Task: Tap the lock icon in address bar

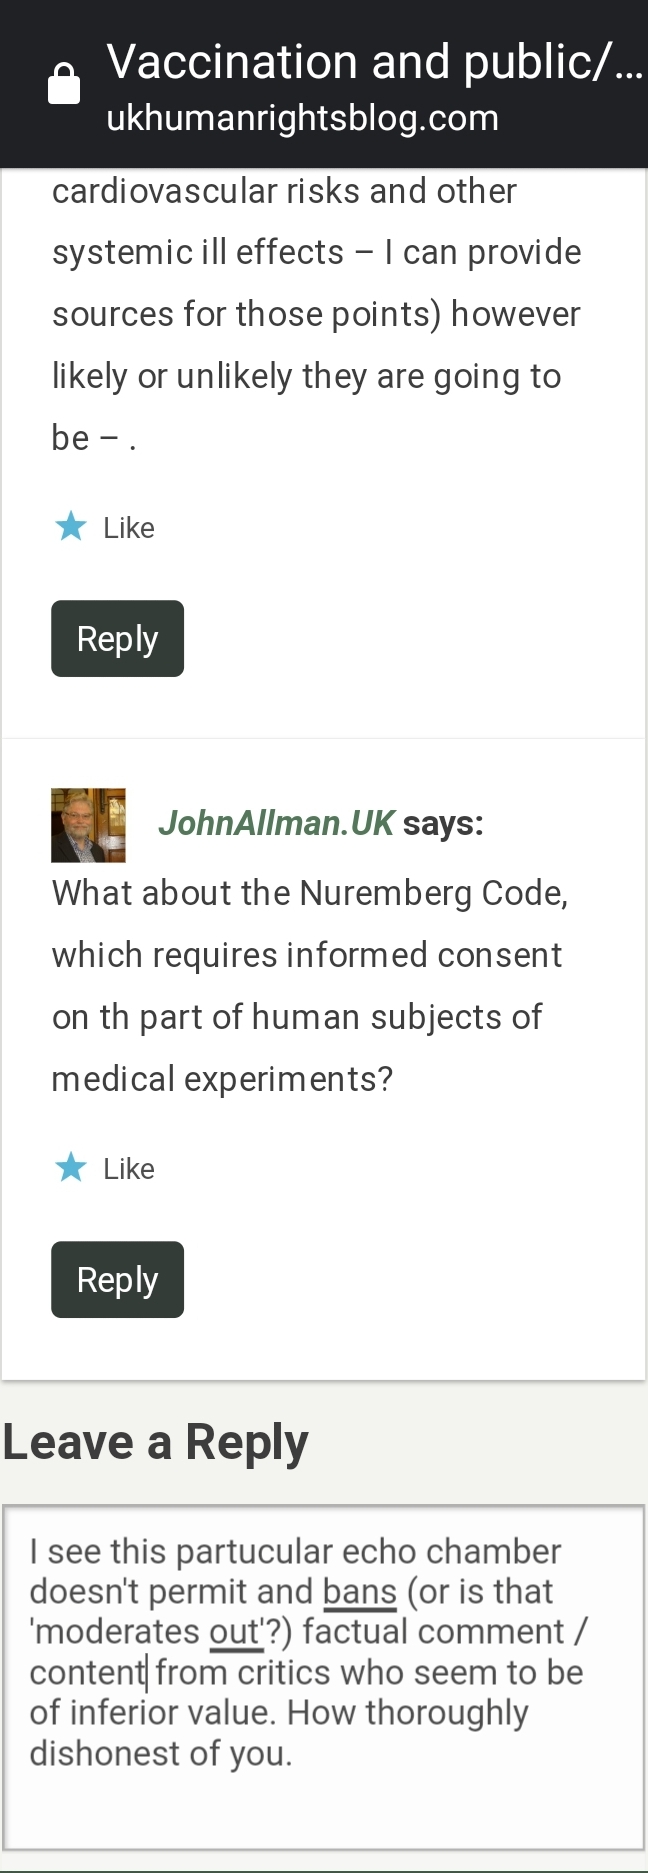Action: [x=64, y=84]
